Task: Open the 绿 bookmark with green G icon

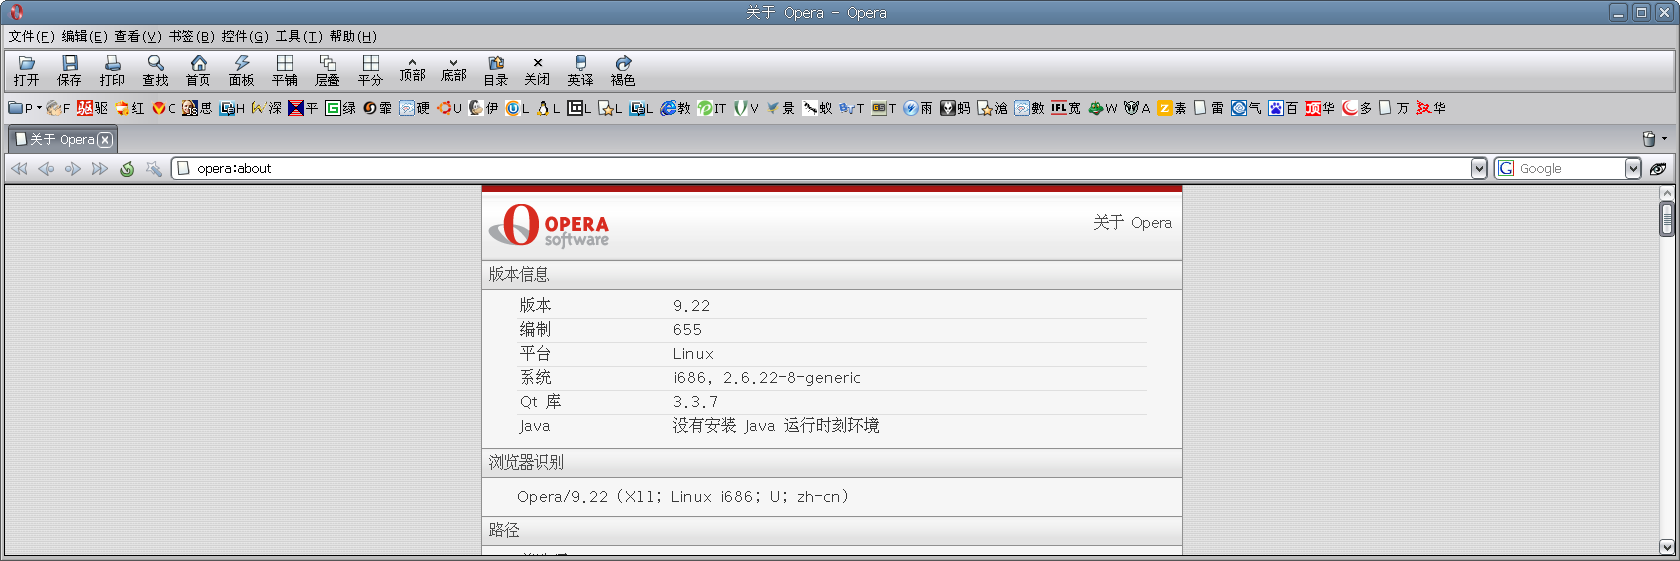Action: pyautogui.click(x=341, y=108)
